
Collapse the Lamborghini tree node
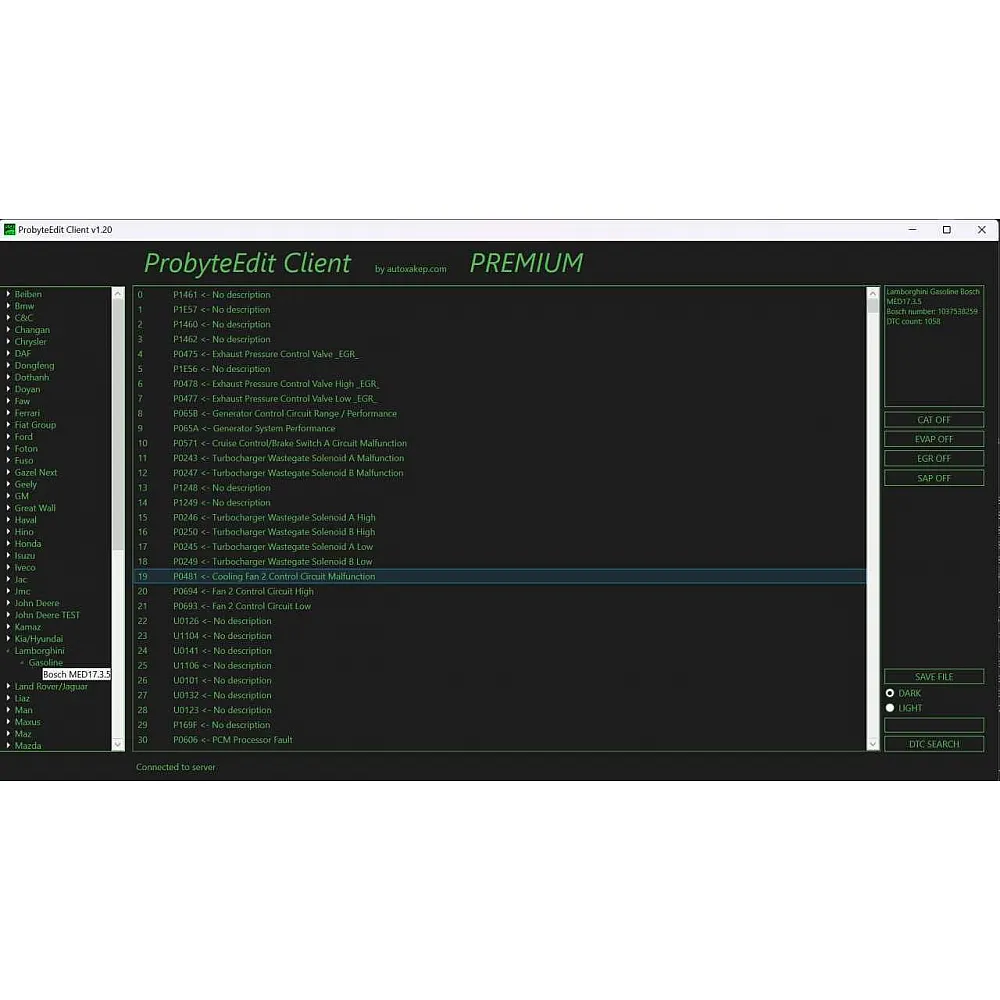(x=9, y=651)
